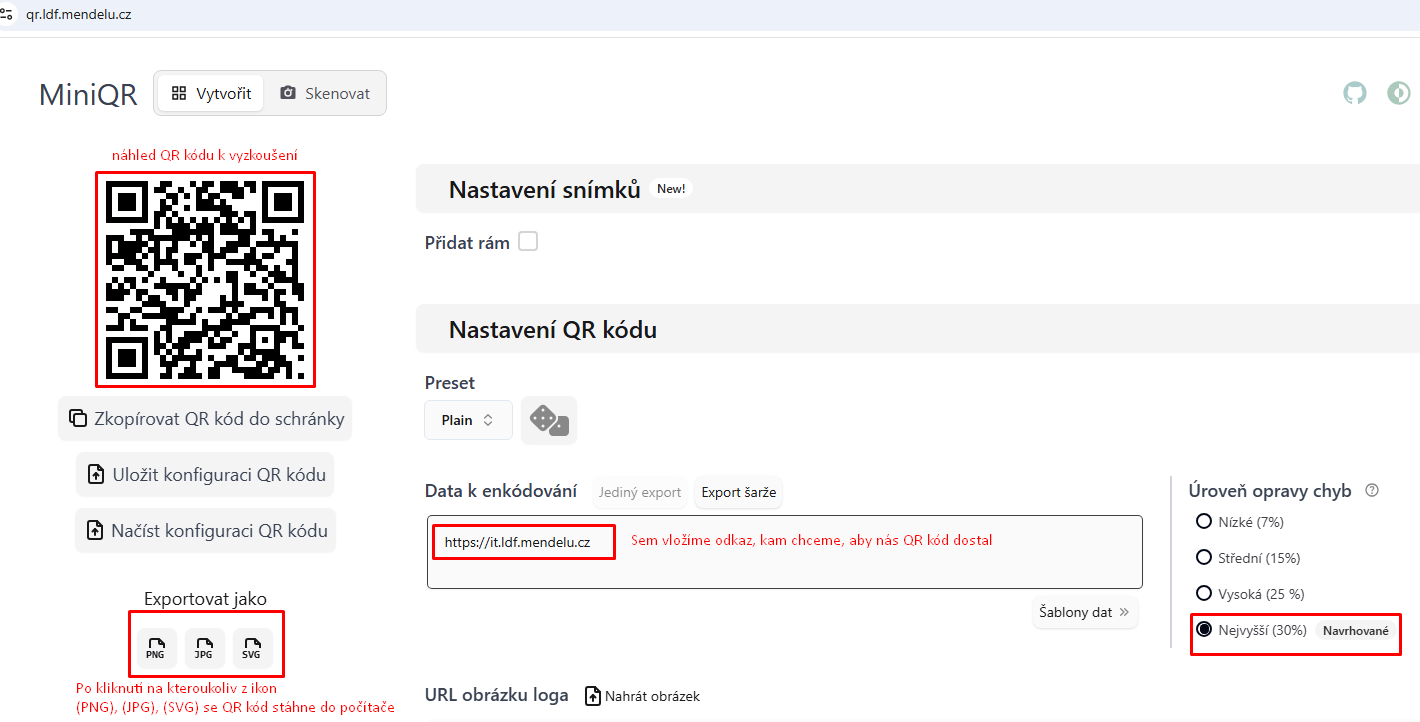Switch to the Skenovat tab
The image size is (1420, 722).
tap(325, 93)
